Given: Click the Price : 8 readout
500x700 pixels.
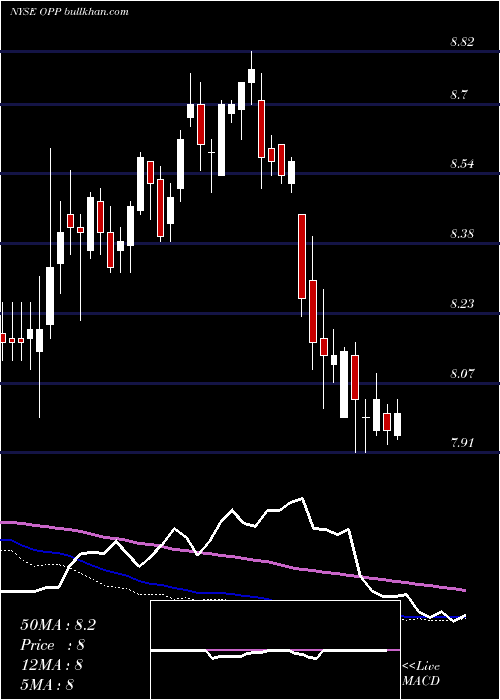Looking at the screenshot, I should (52, 645).
